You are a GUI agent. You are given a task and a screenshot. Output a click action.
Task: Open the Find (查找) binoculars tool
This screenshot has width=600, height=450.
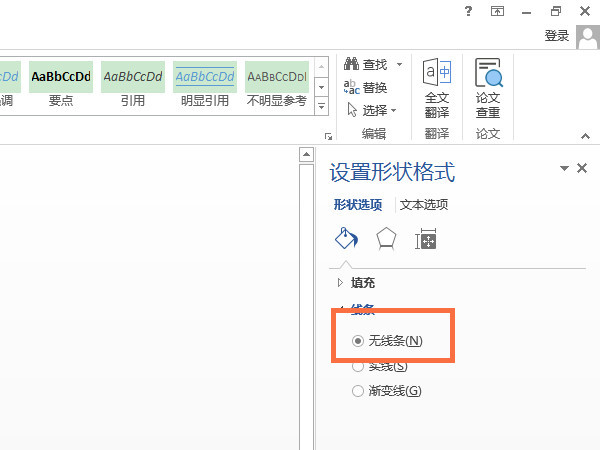coord(365,64)
